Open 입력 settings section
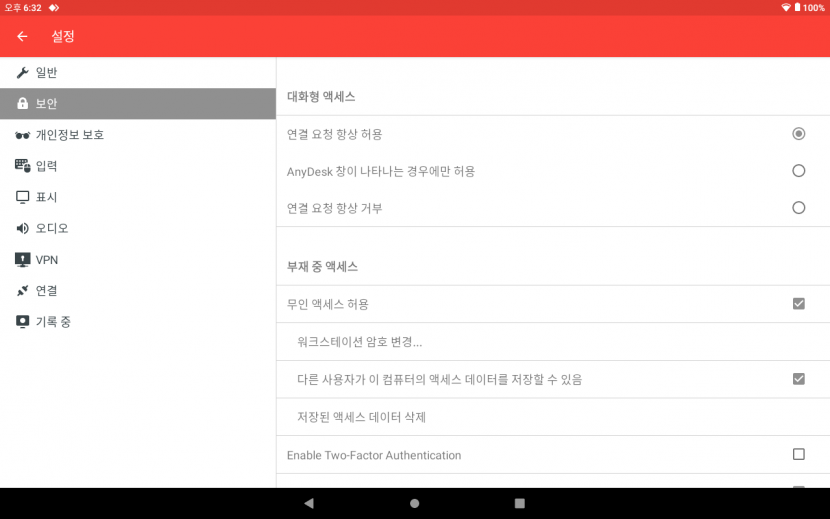The image size is (830, 519). point(138,166)
